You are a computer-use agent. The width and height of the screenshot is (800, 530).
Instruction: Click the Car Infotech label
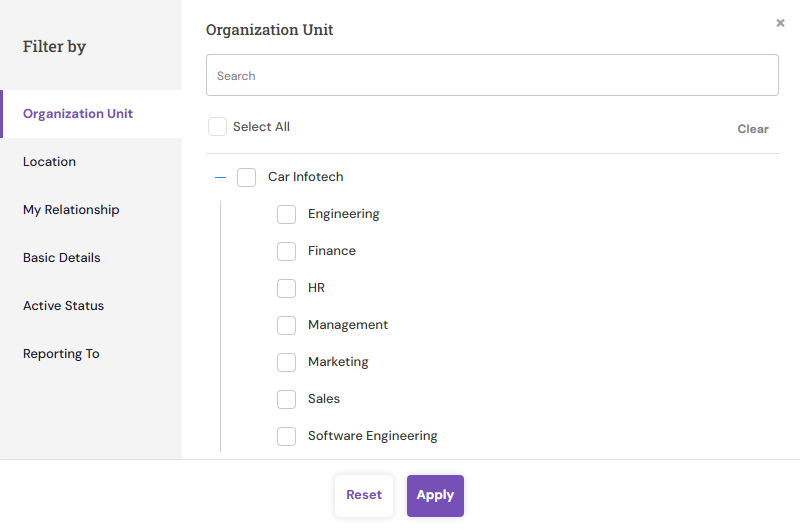[x=306, y=176]
